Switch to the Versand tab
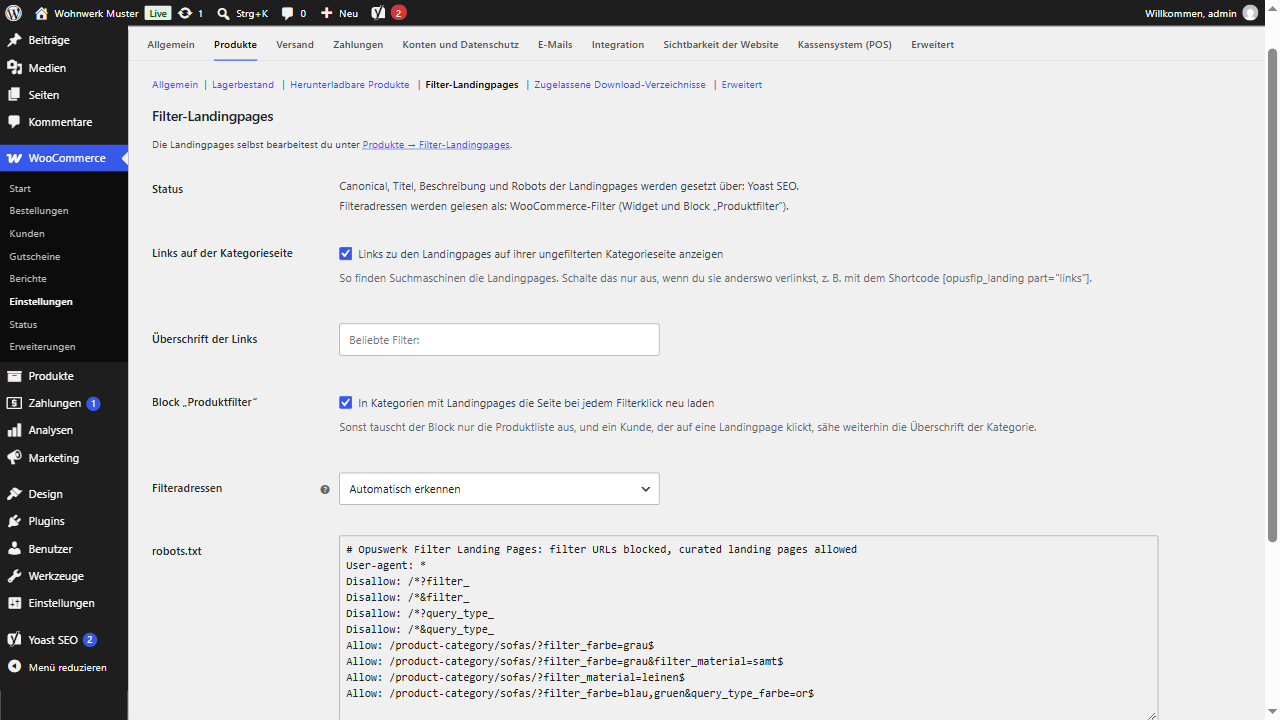The width and height of the screenshot is (1280, 720). tap(295, 45)
